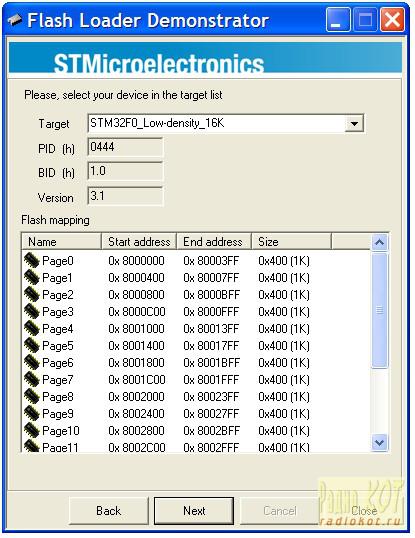
Task: Sort by the Start address column header
Action: click(139, 241)
